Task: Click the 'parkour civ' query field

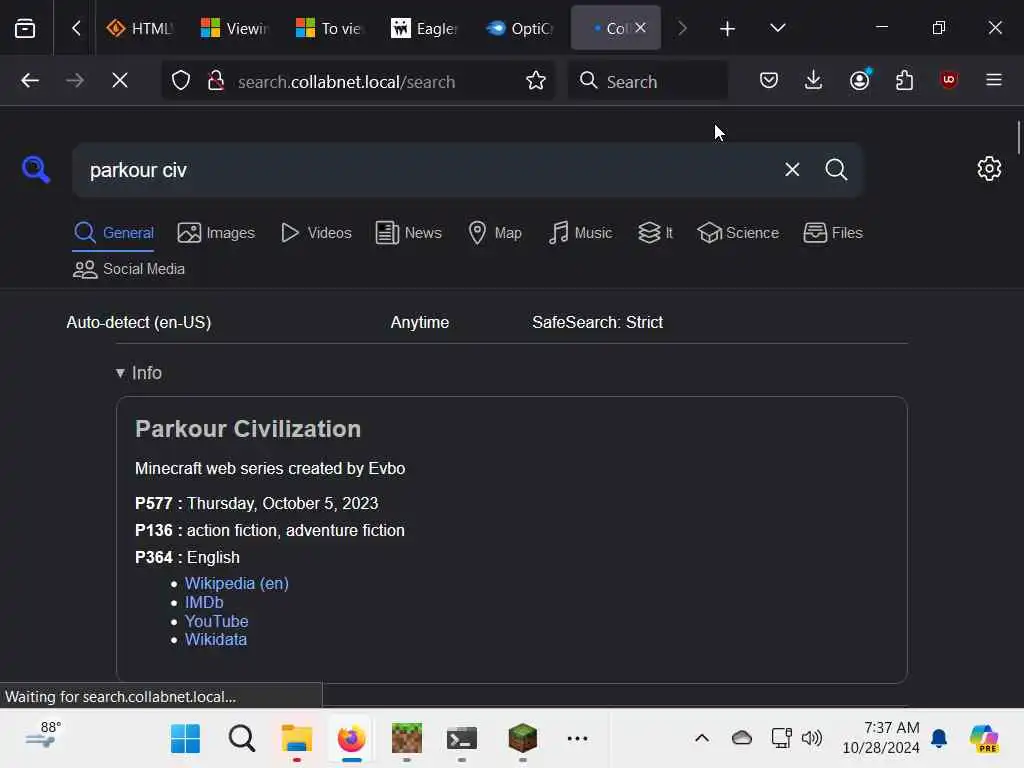Action: [424, 170]
